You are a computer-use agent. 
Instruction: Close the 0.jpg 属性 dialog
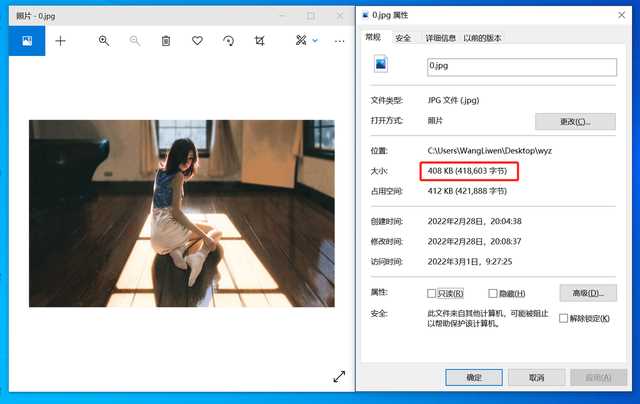622,15
